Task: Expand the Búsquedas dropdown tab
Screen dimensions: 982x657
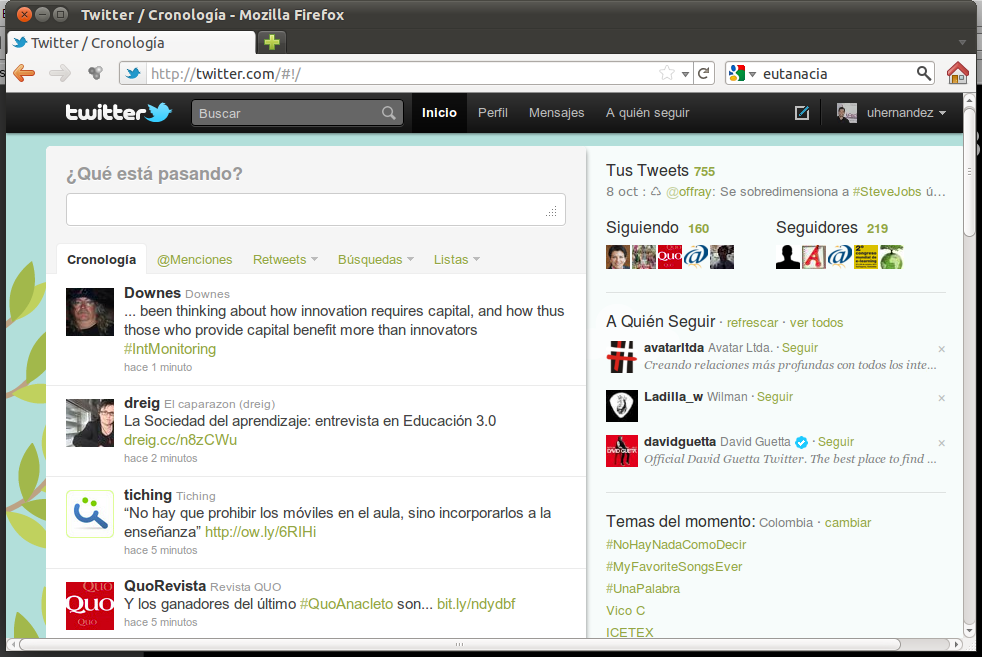Action: (x=375, y=259)
